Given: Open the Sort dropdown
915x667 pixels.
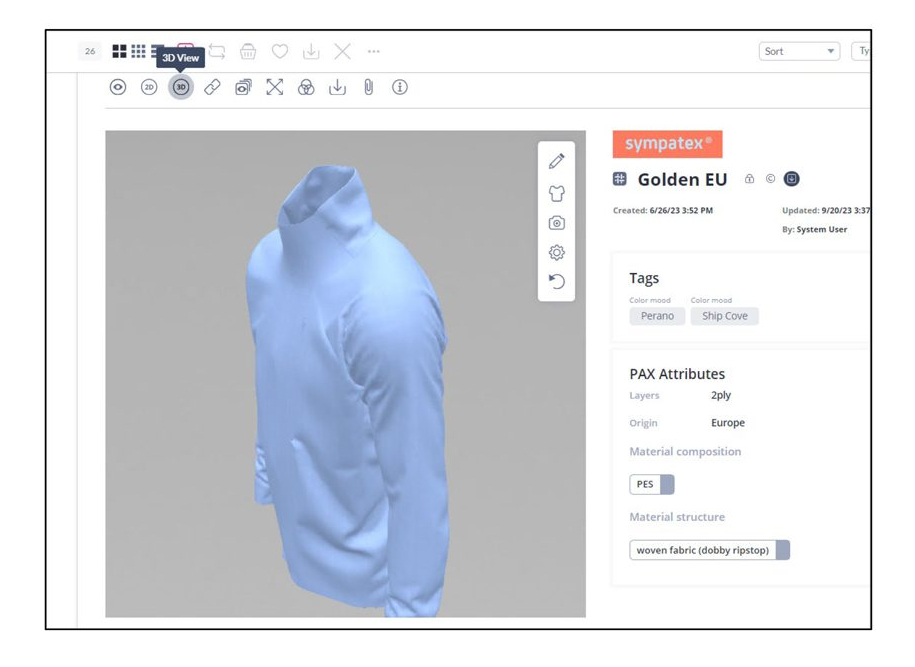Looking at the screenshot, I should [799, 51].
